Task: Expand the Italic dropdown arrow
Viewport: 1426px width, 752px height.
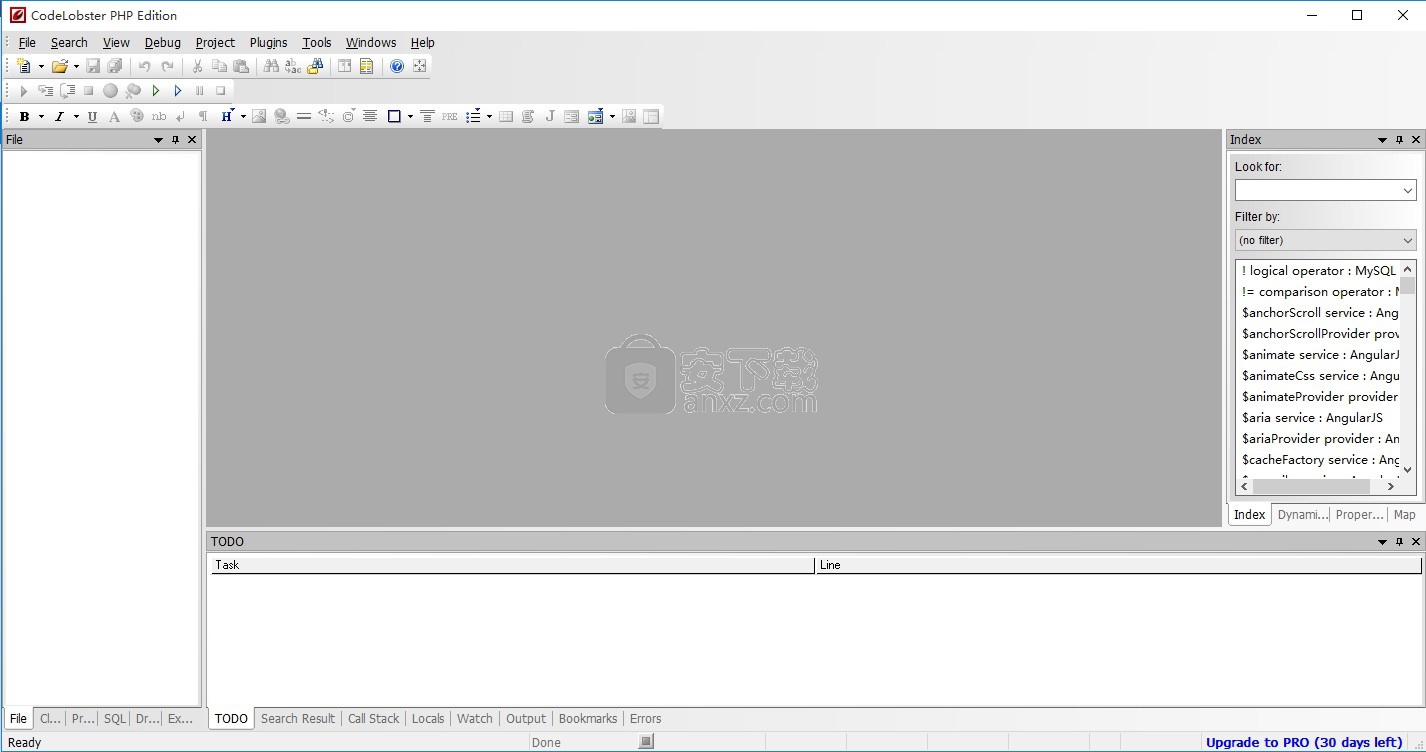Action: pos(76,116)
